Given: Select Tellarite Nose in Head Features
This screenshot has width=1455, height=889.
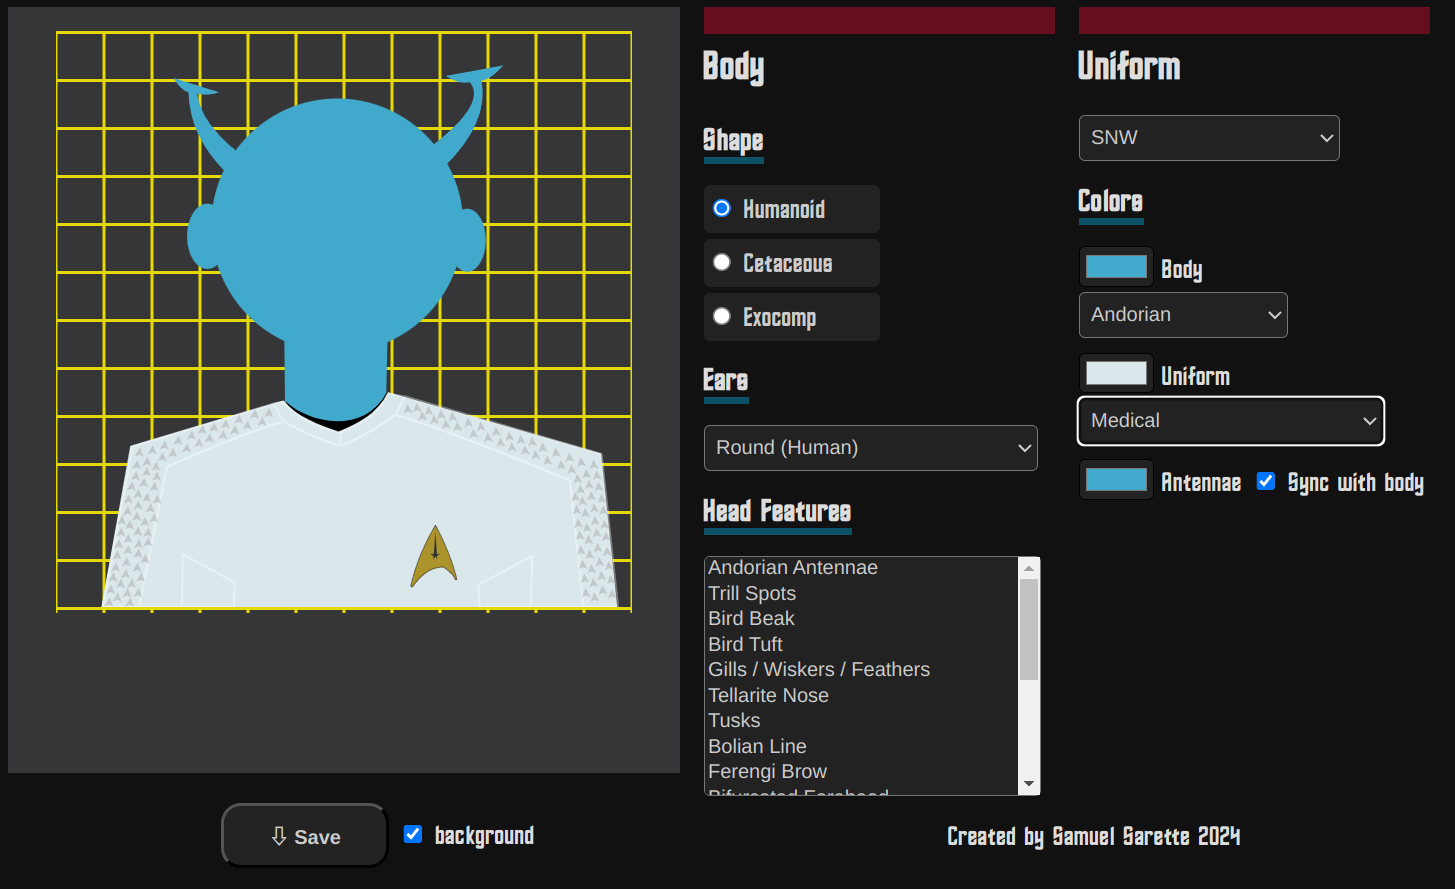Looking at the screenshot, I should point(861,695).
